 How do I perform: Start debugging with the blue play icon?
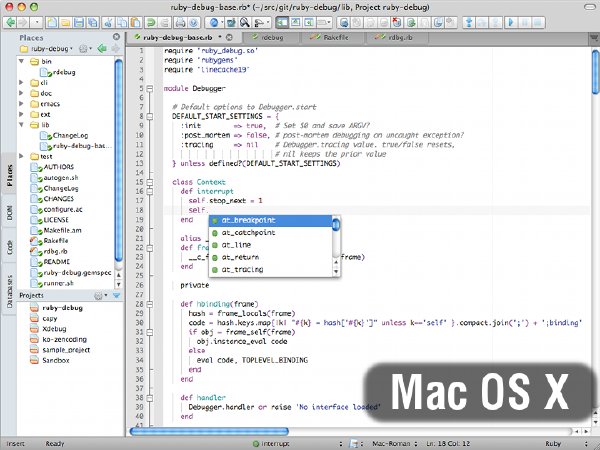[511, 22]
